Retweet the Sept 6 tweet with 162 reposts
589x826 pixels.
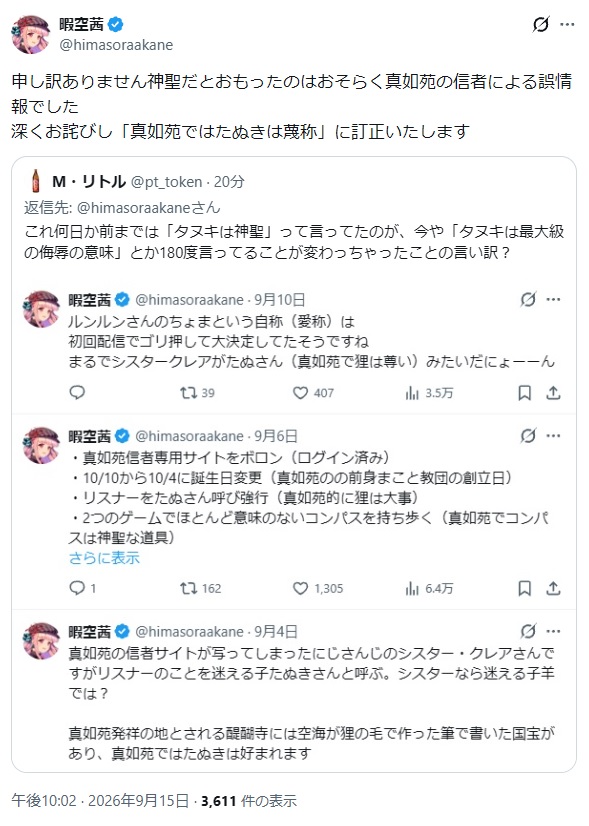pyautogui.click(x=200, y=588)
